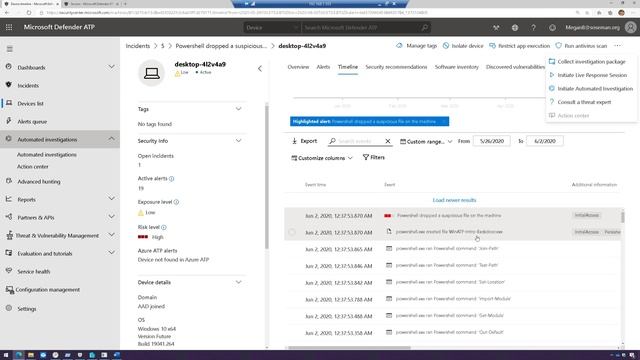The image size is (640, 360).
Task: Show Exposure level info icon
Action: (176, 202)
